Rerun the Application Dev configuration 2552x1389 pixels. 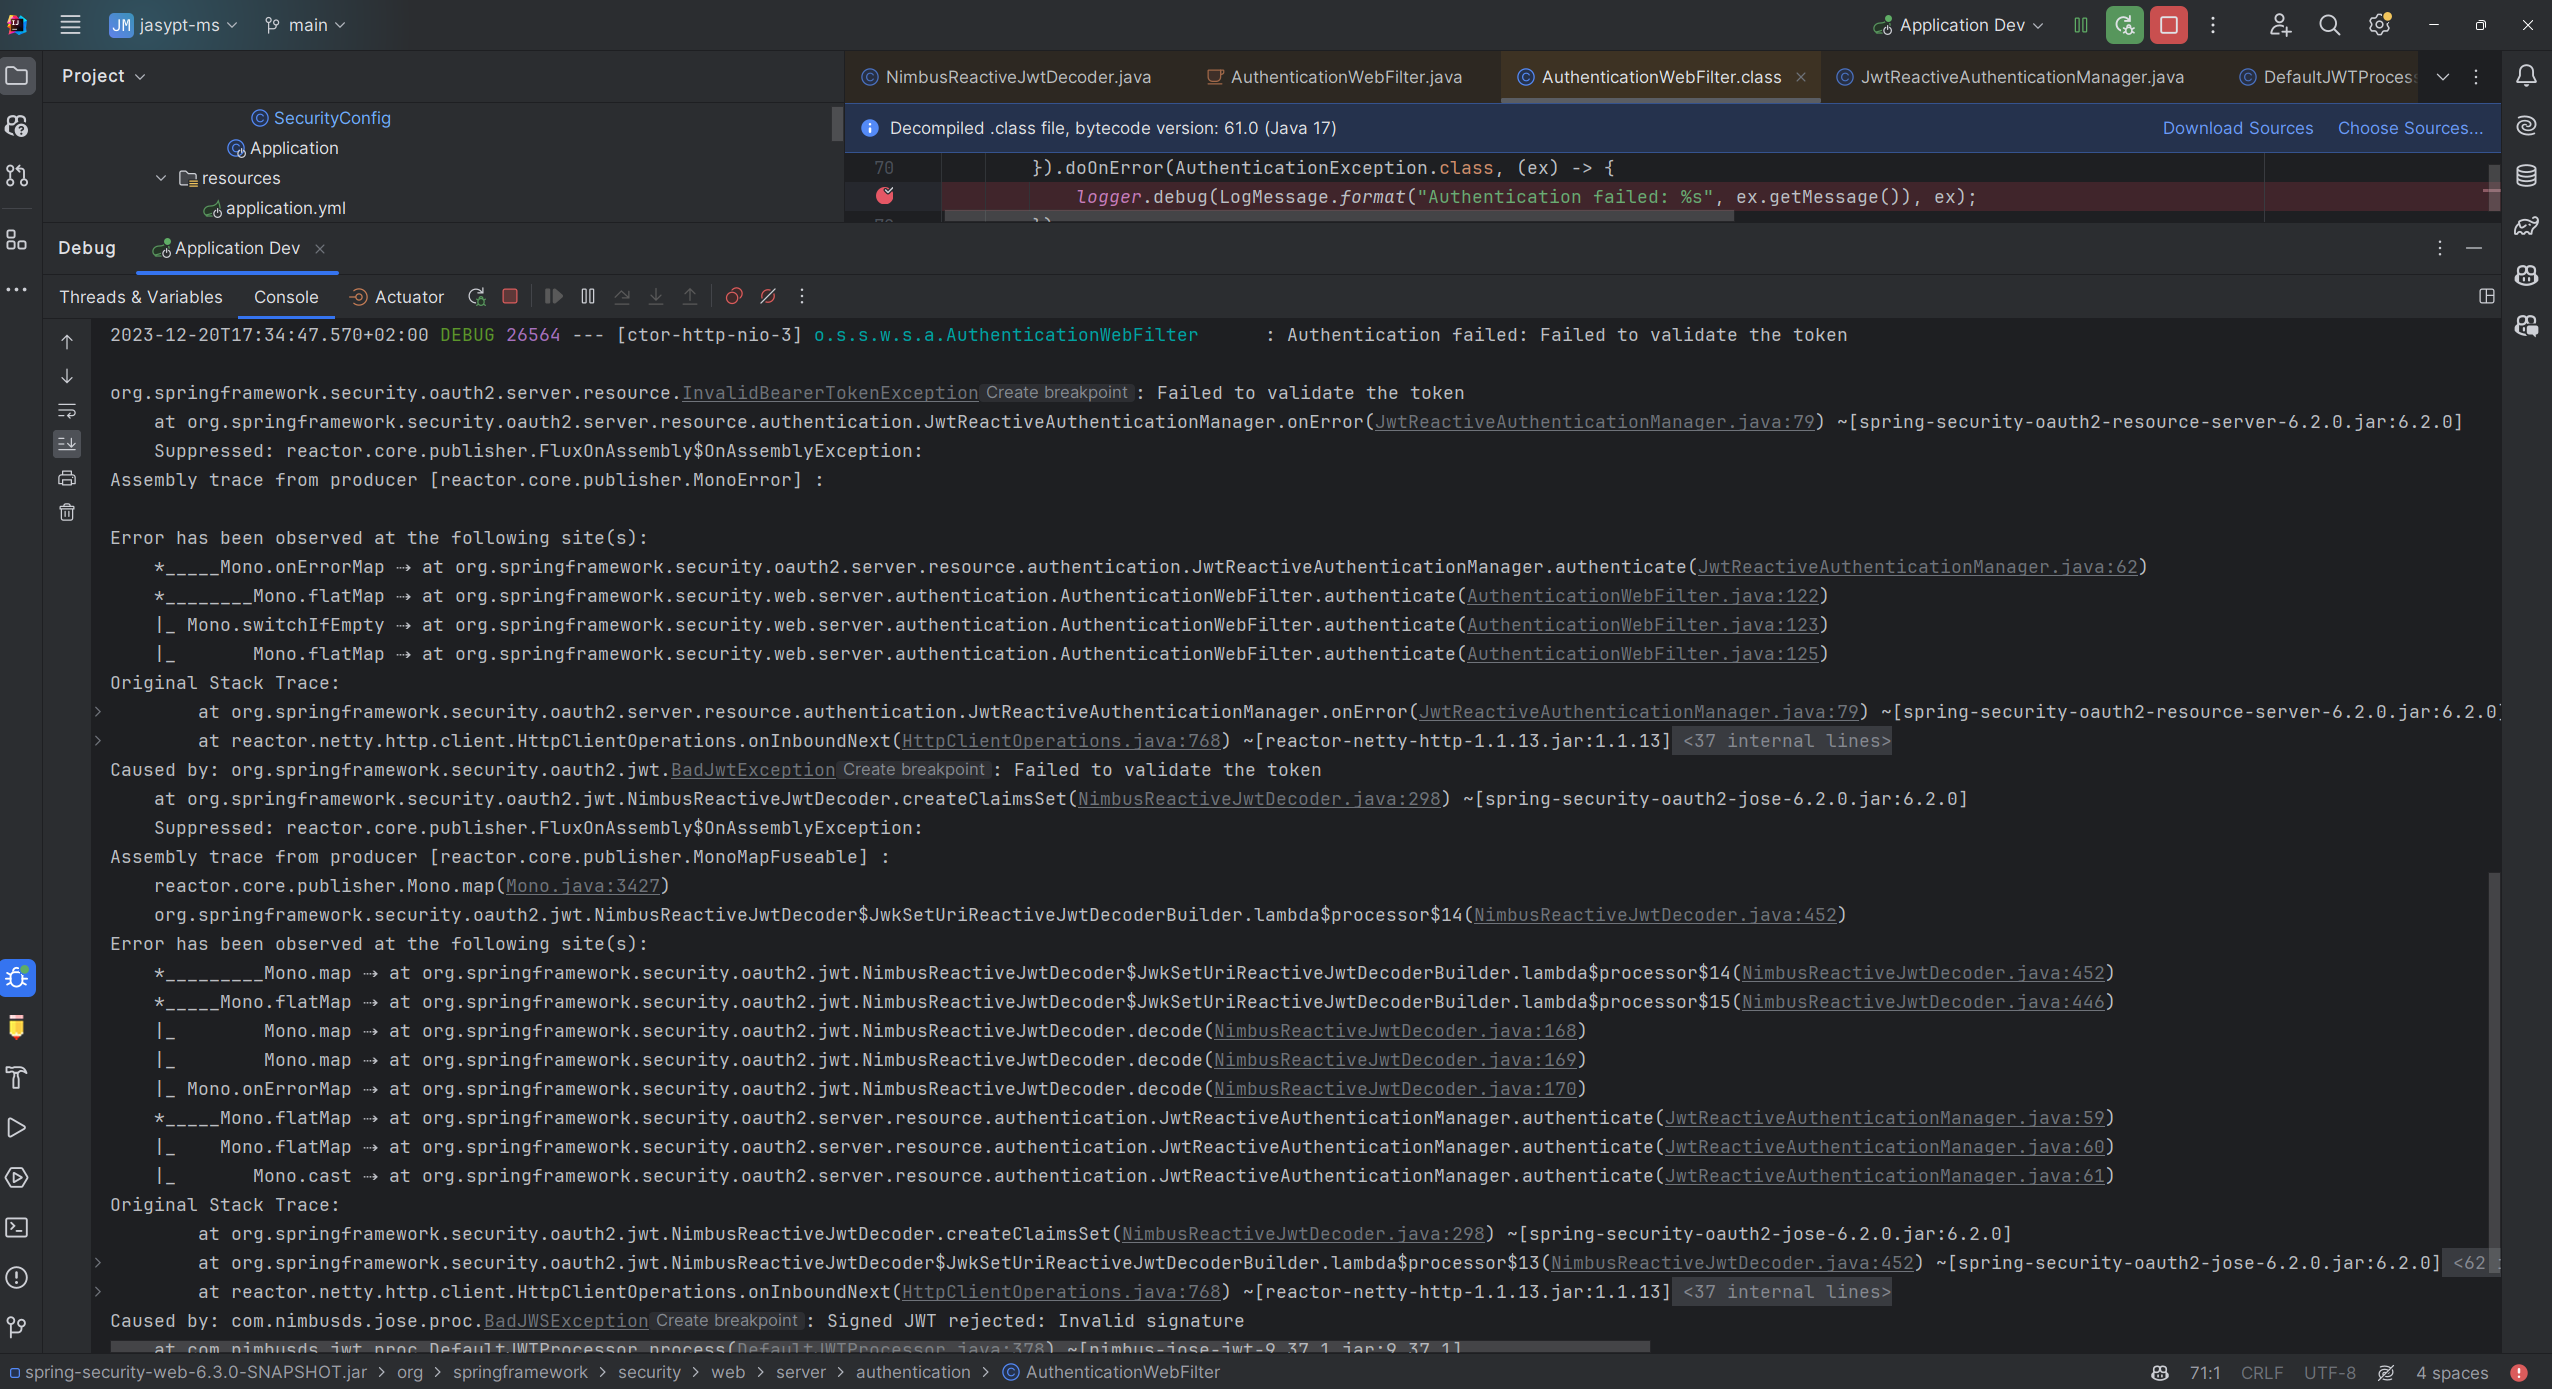coord(476,296)
